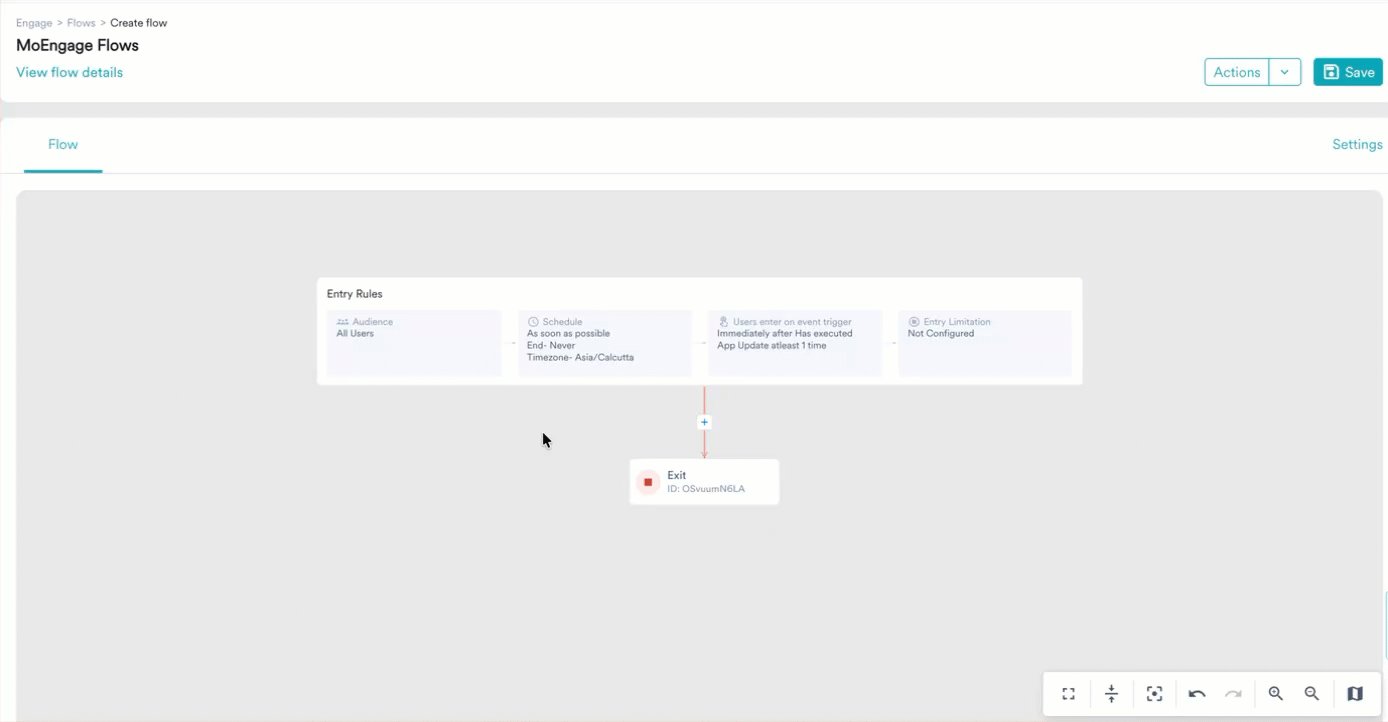The image size is (1388, 722).
Task: Click the redo icon in the canvas toolbar
Action: 1232,693
